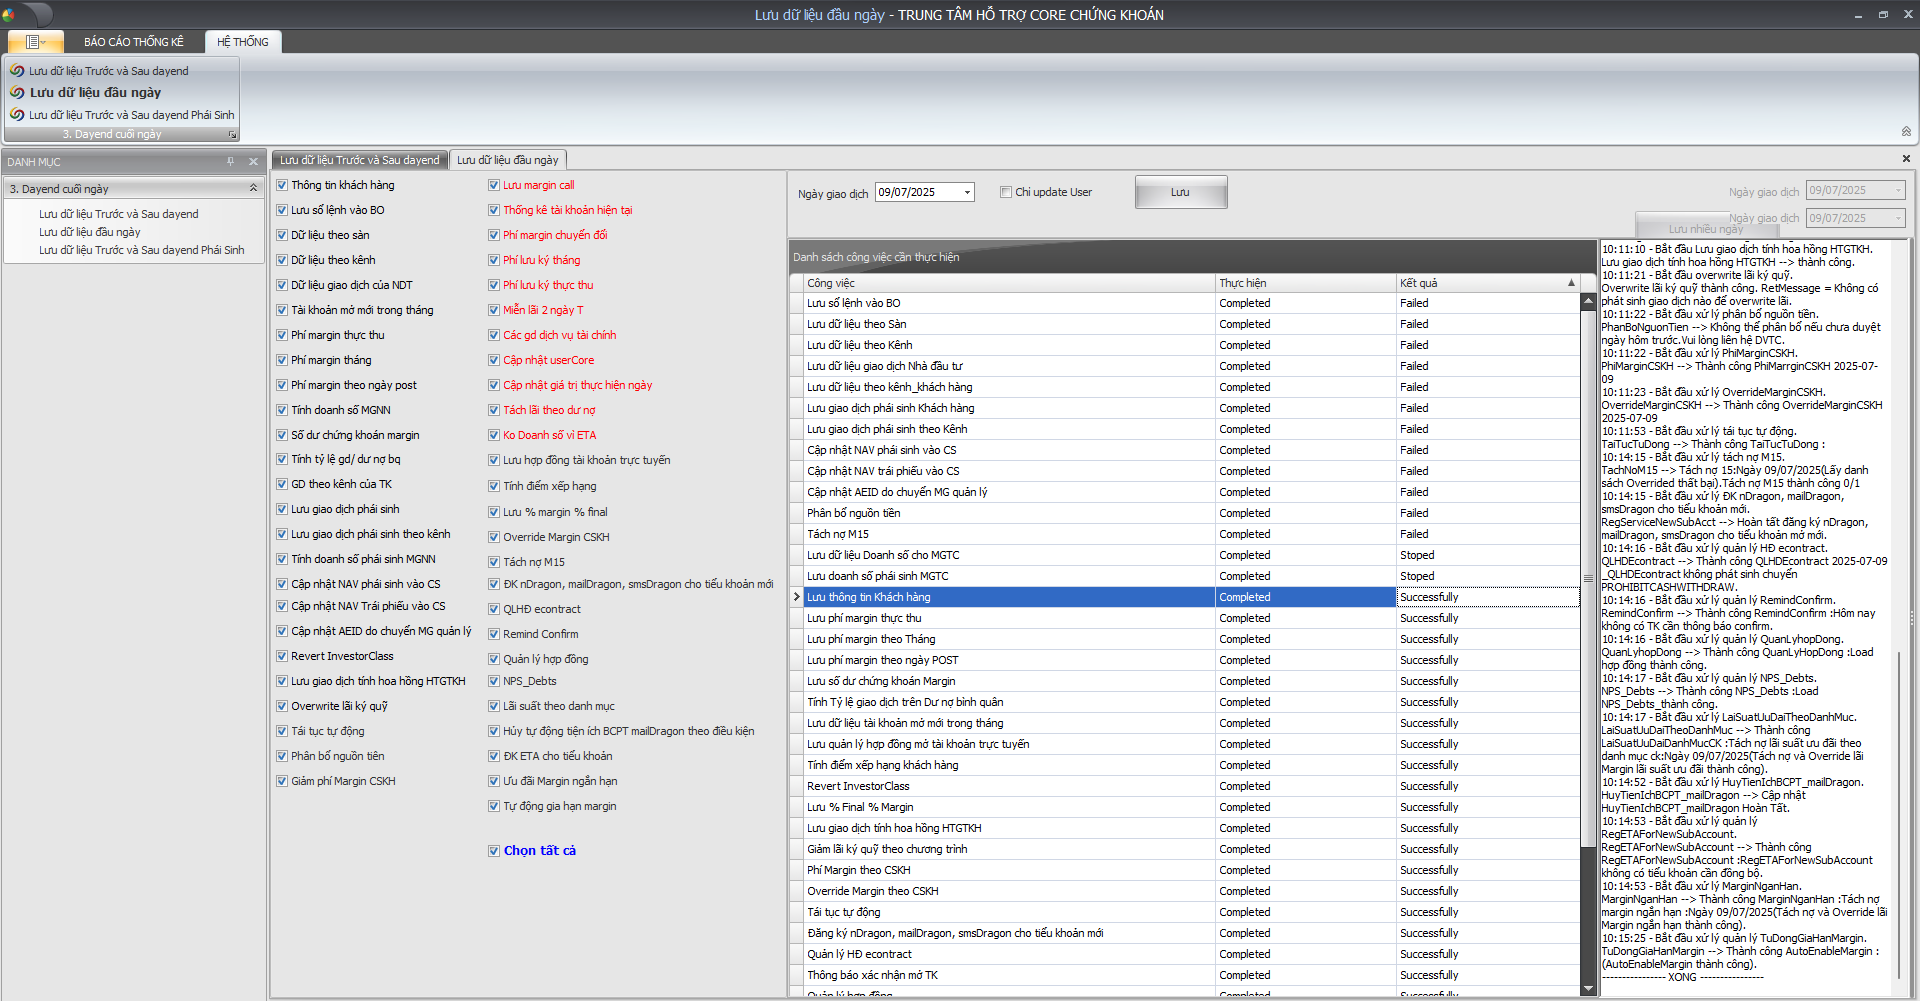Uncheck Tự động gia hạn margin checkbox
The width and height of the screenshot is (1920, 1001).
494,806
